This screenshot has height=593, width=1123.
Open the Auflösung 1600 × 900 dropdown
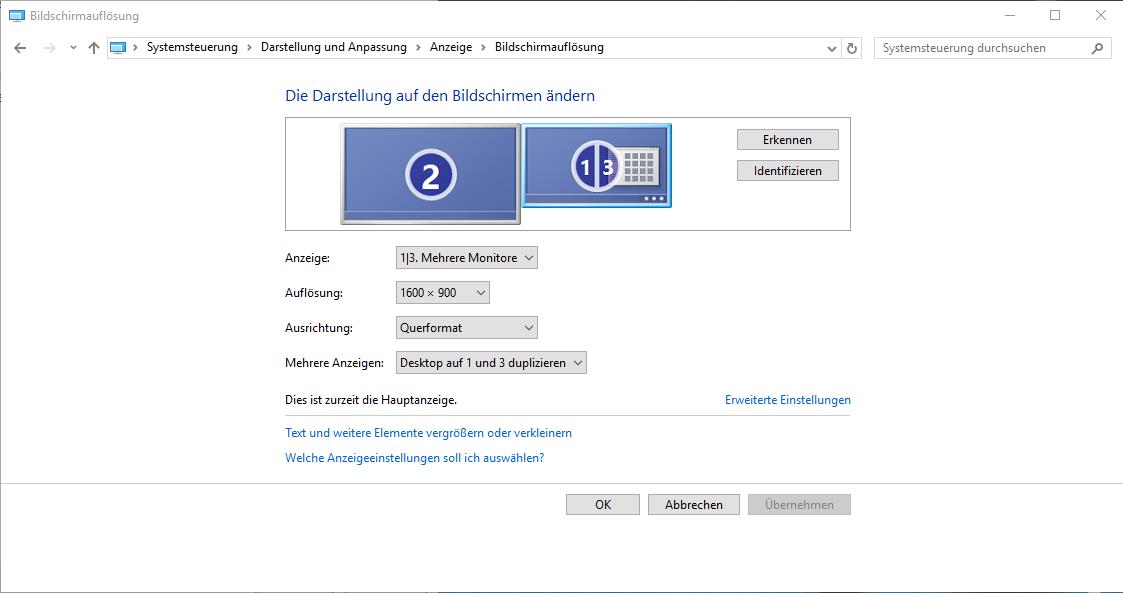[x=443, y=292]
